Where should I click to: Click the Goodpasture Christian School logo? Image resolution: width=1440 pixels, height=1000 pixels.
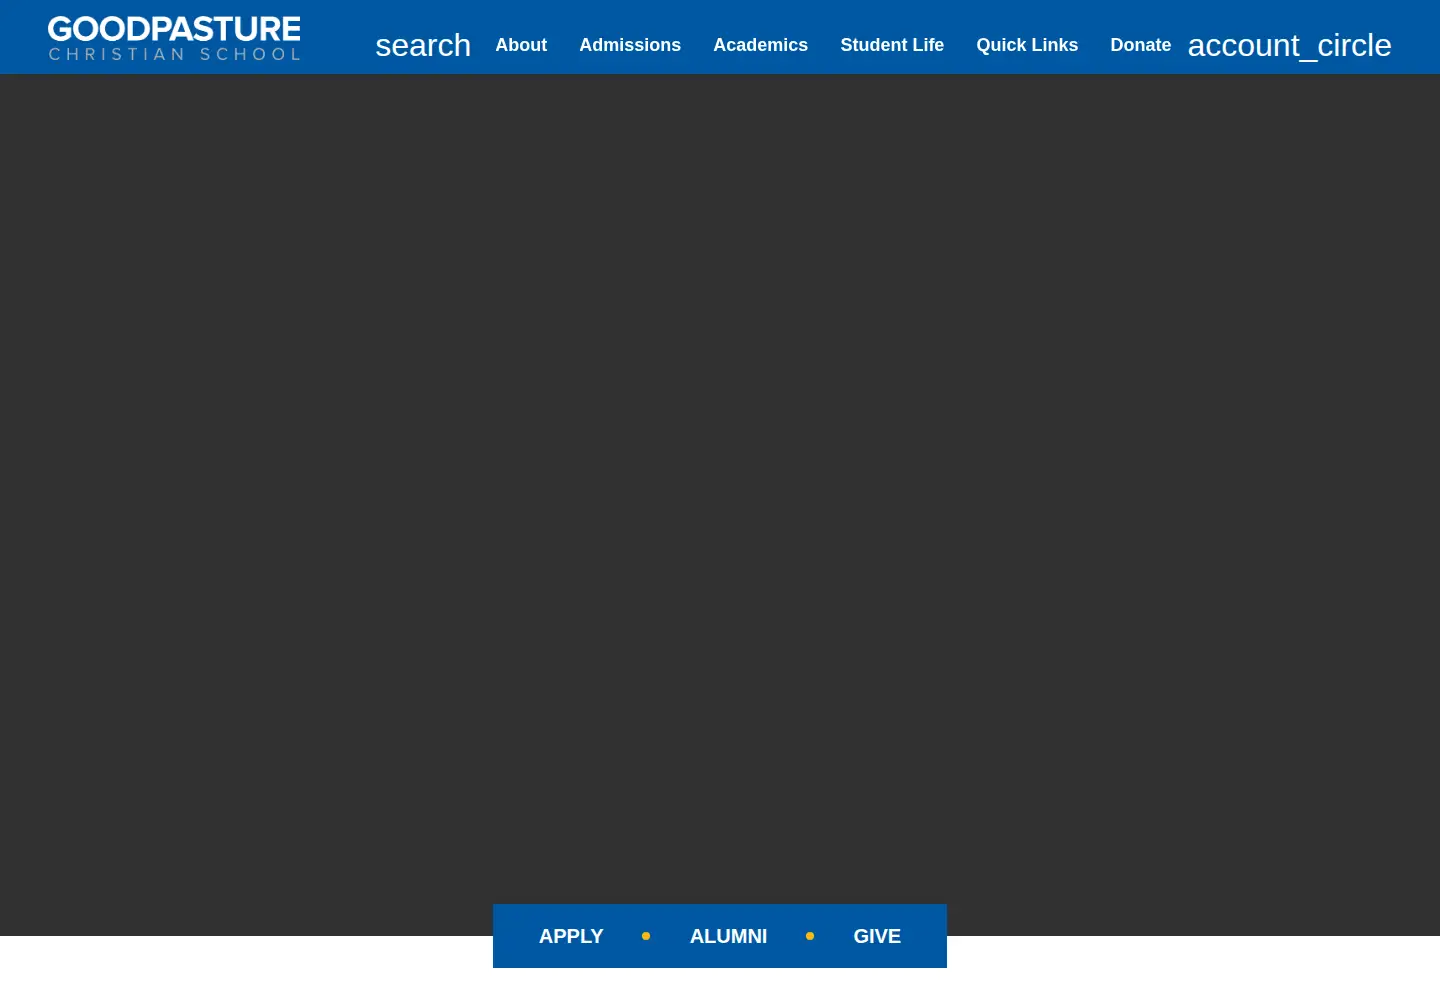pyautogui.click(x=174, y=38)
